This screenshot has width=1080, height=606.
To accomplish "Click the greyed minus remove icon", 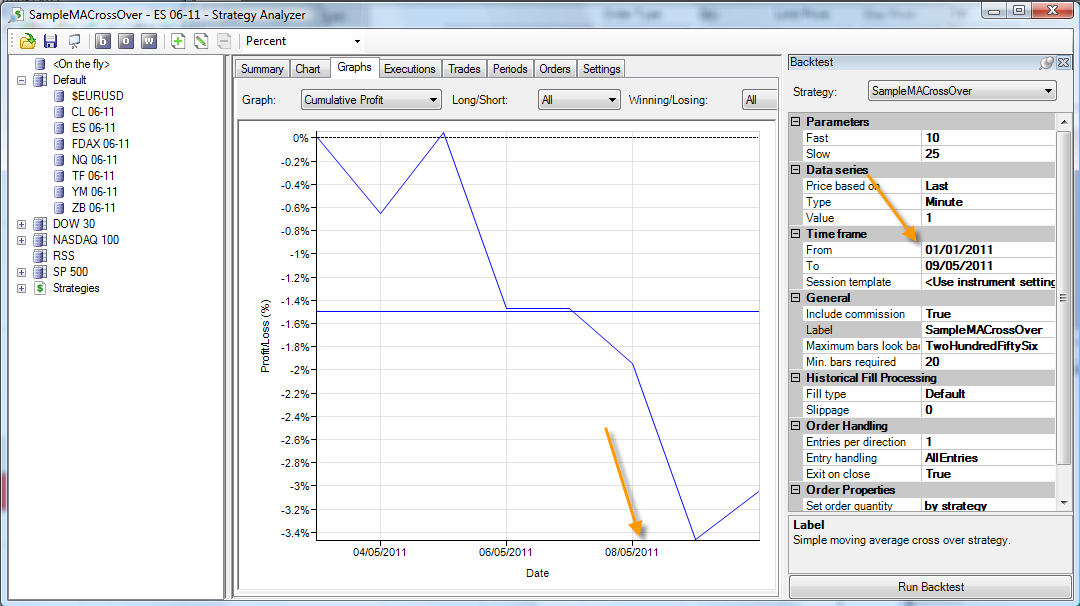I will [224, 41].
